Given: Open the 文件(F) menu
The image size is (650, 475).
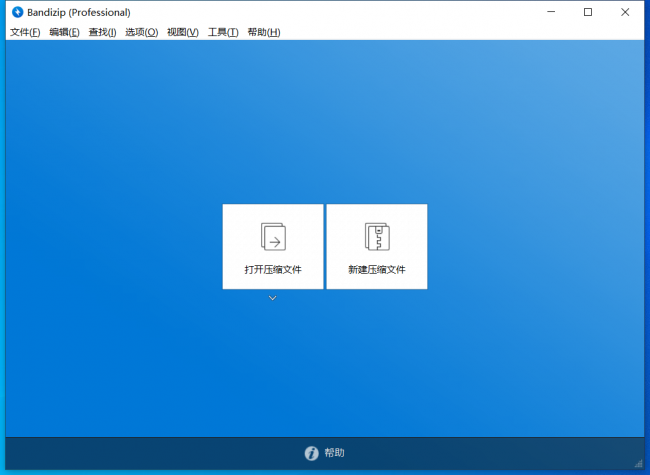Looking at the screenshot, I should [x=25, y=32].
